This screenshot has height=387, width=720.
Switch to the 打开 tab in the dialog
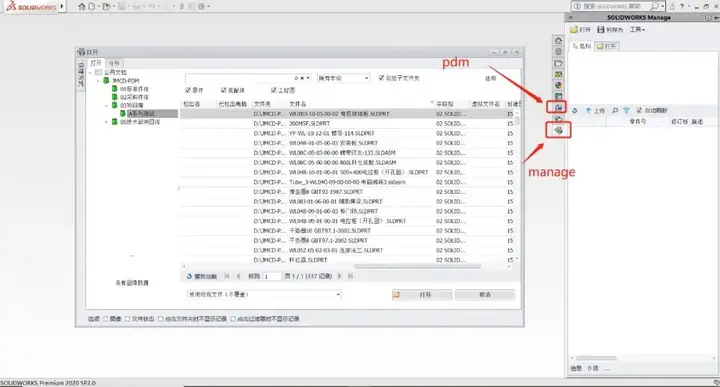point(96,63)
